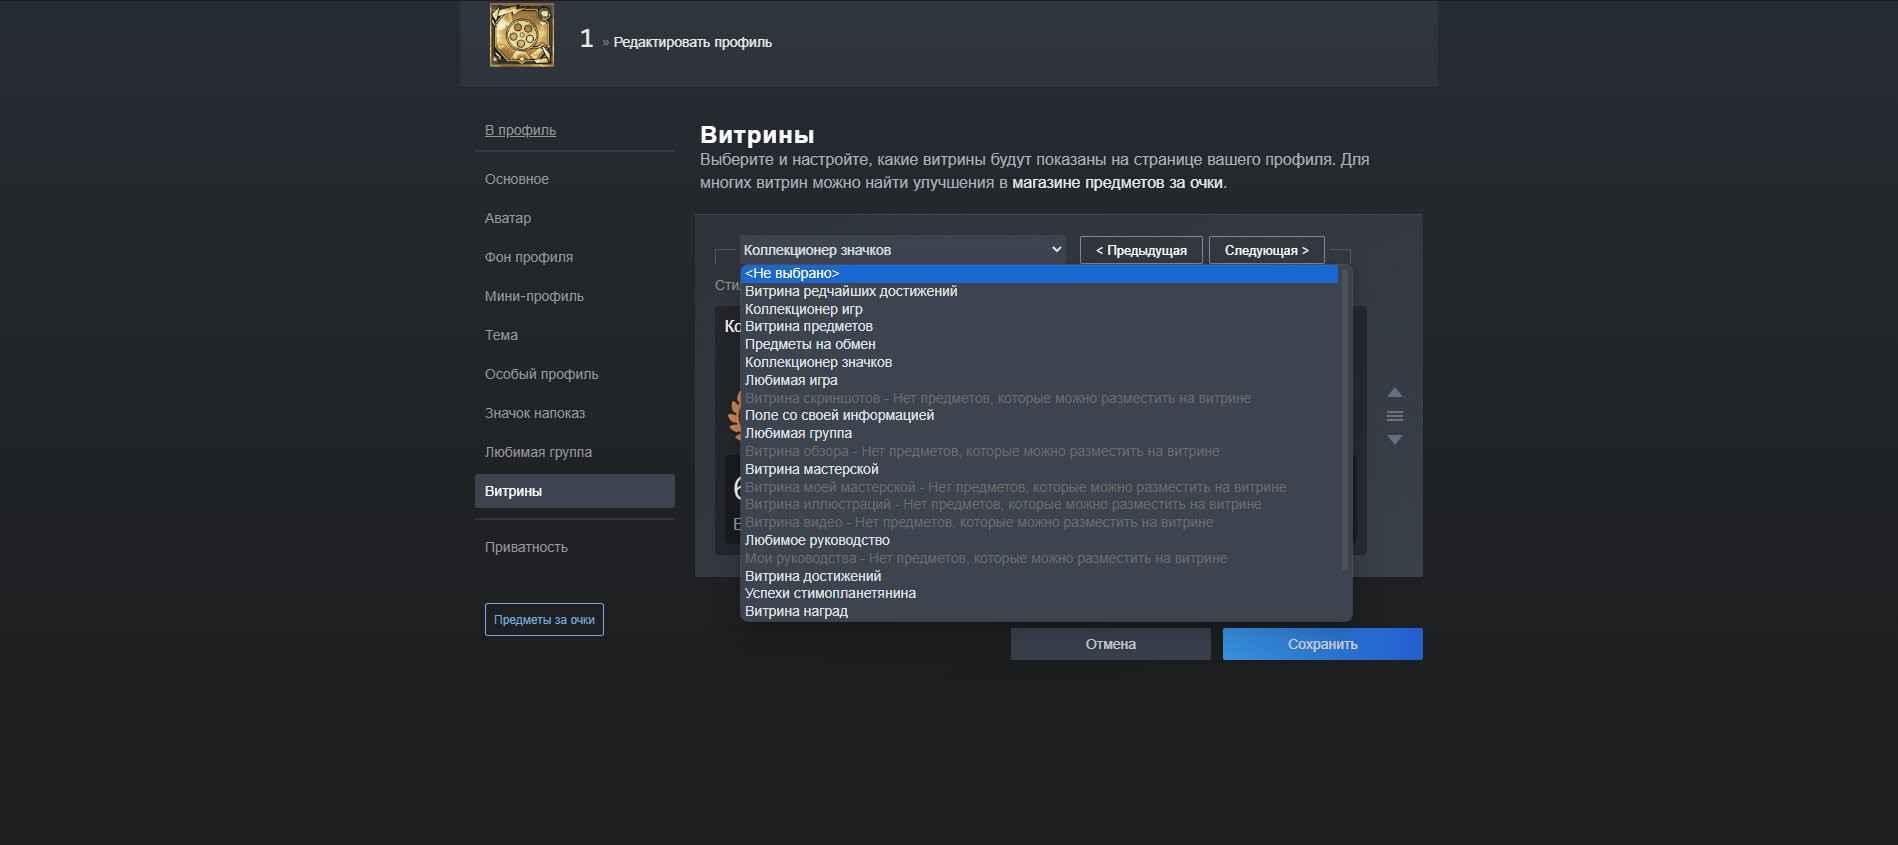1898x845 pixels.
Task: Choose the «<Не выбрано>» option
Action: [x=1039, y=273]
